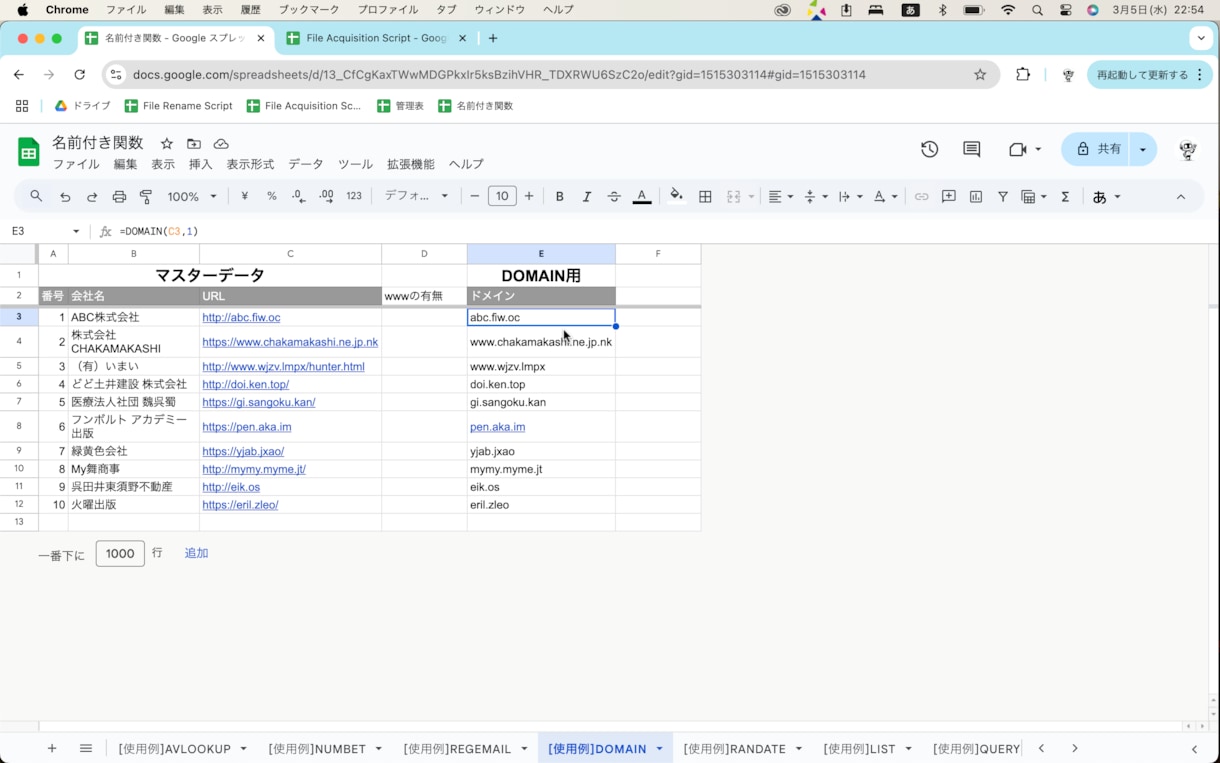Open the comments history icon
This screenshot has width=1220, height=763.
[x=971, y=149]
